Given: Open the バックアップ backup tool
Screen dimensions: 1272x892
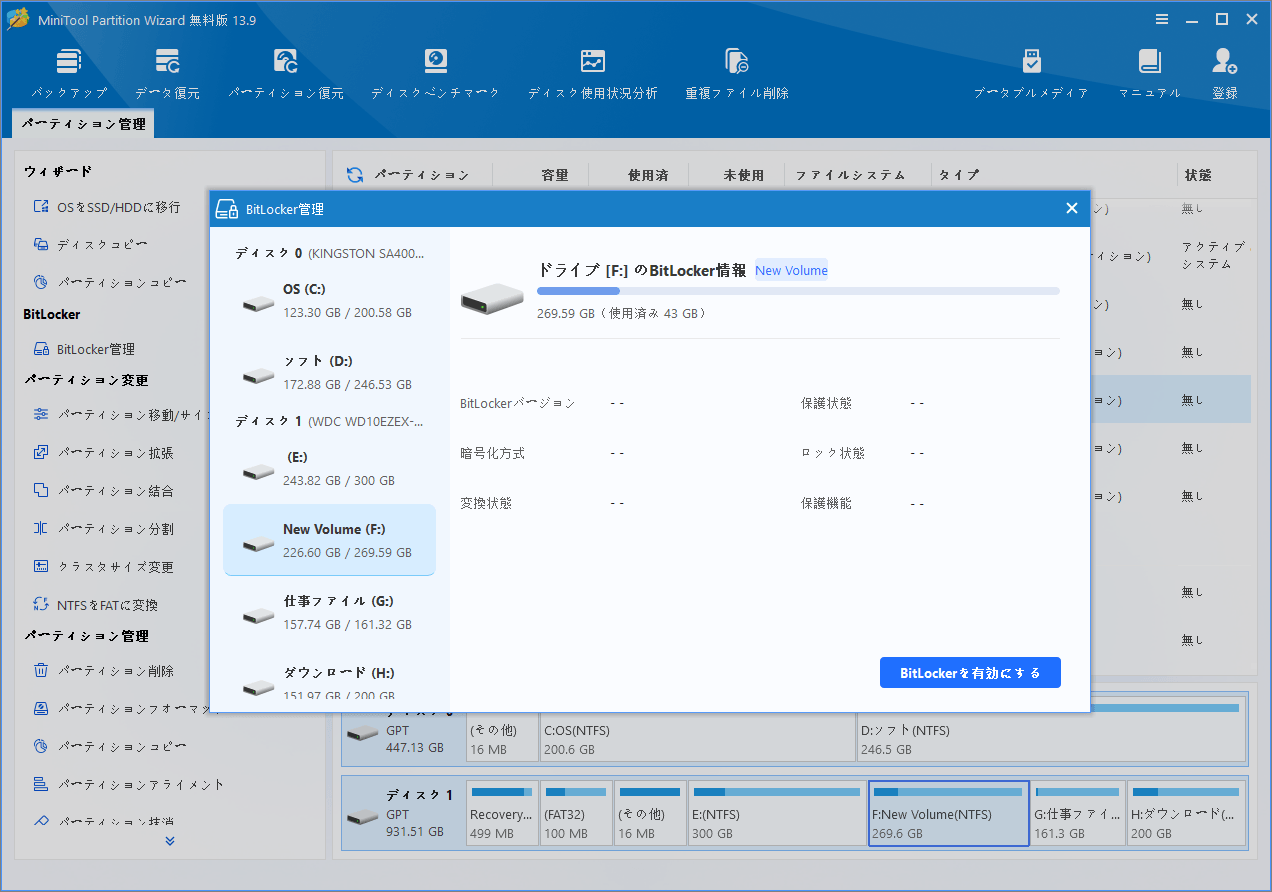Looking at the screenshot, I should tap(69, 74).
